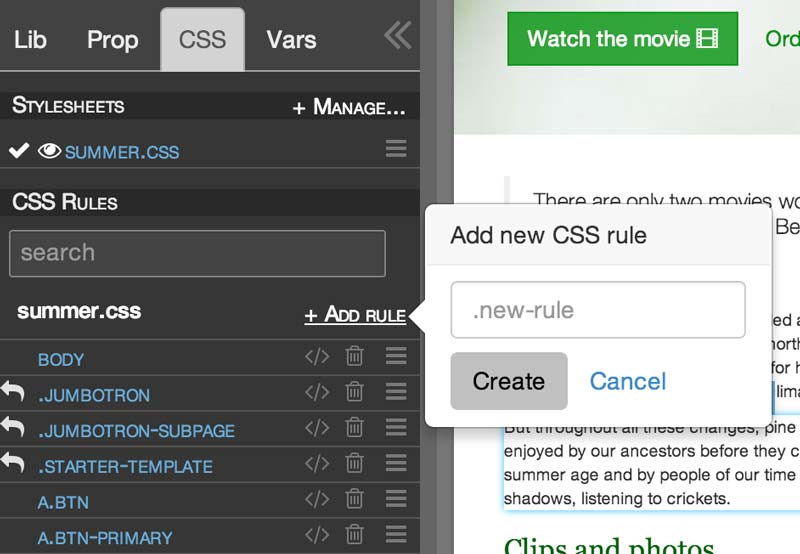
Task: Delete the a.btn-primary rule
Action: [x=355, y=535]
